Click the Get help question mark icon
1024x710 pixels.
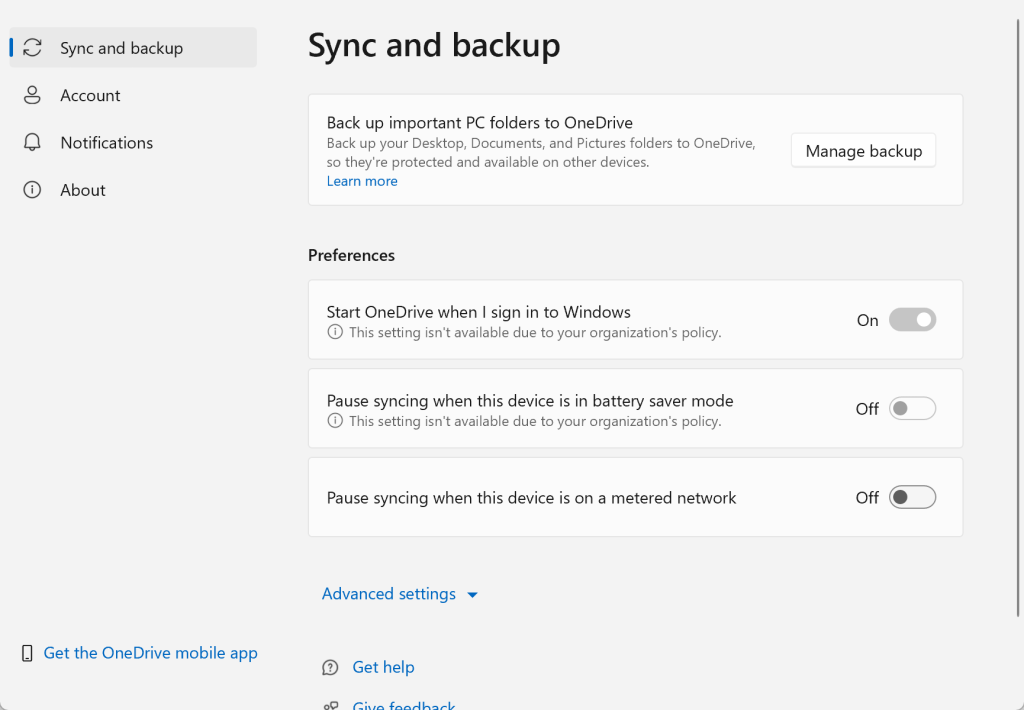point(330,667)
